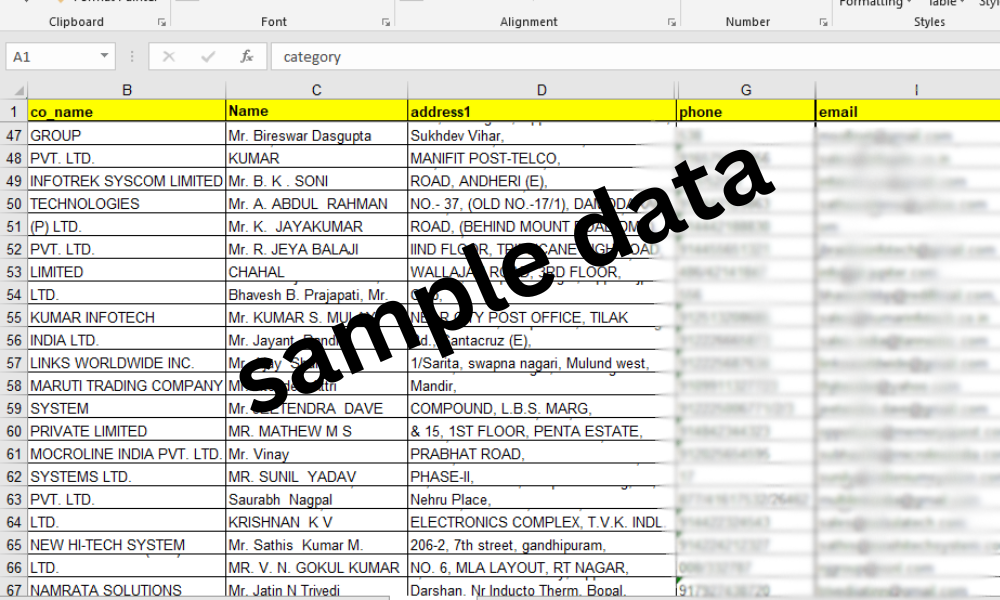This screenshot has width=1000, height=600.
Task: Select the 'MARUTI TRADING COMPANY' cell
Action: pyautogui.click(x=127, y=386)
